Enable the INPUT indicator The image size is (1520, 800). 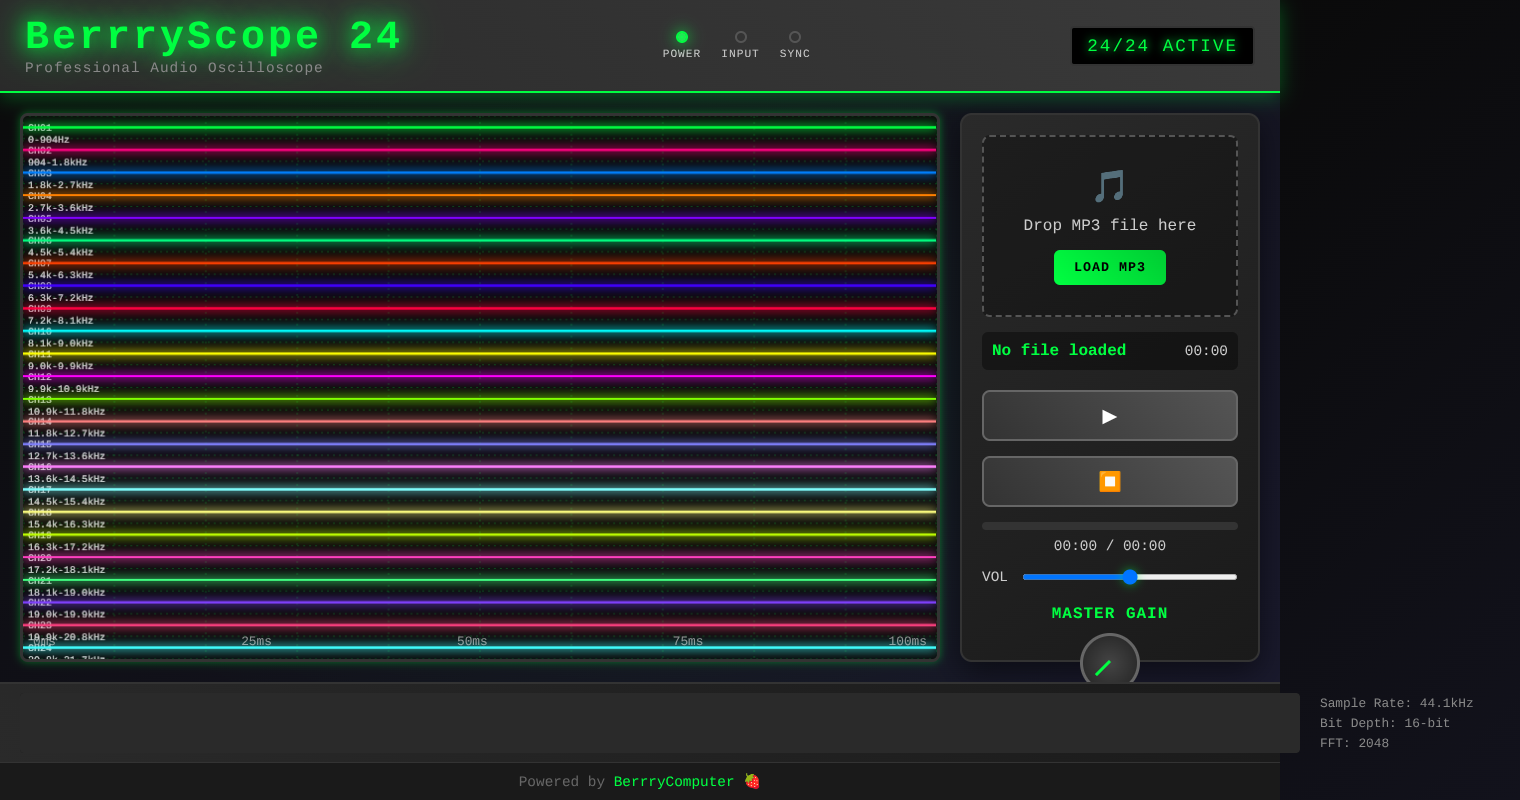[x=740, y=37]
